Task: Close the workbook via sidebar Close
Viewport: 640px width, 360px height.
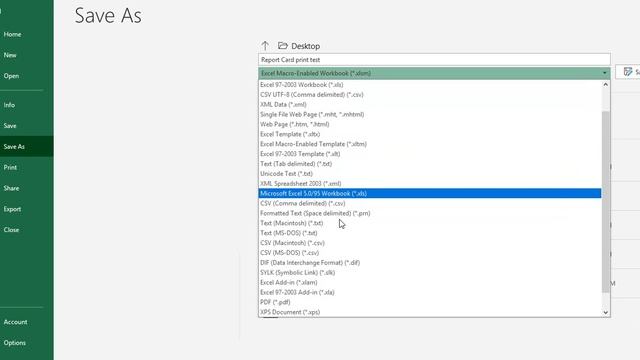Action: [27, 230]
